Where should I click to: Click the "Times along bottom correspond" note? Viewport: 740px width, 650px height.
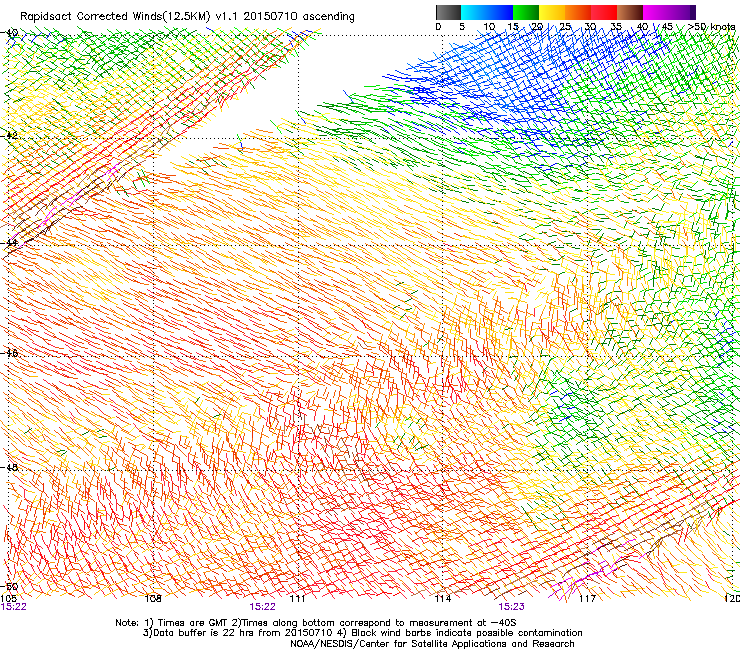378,623
